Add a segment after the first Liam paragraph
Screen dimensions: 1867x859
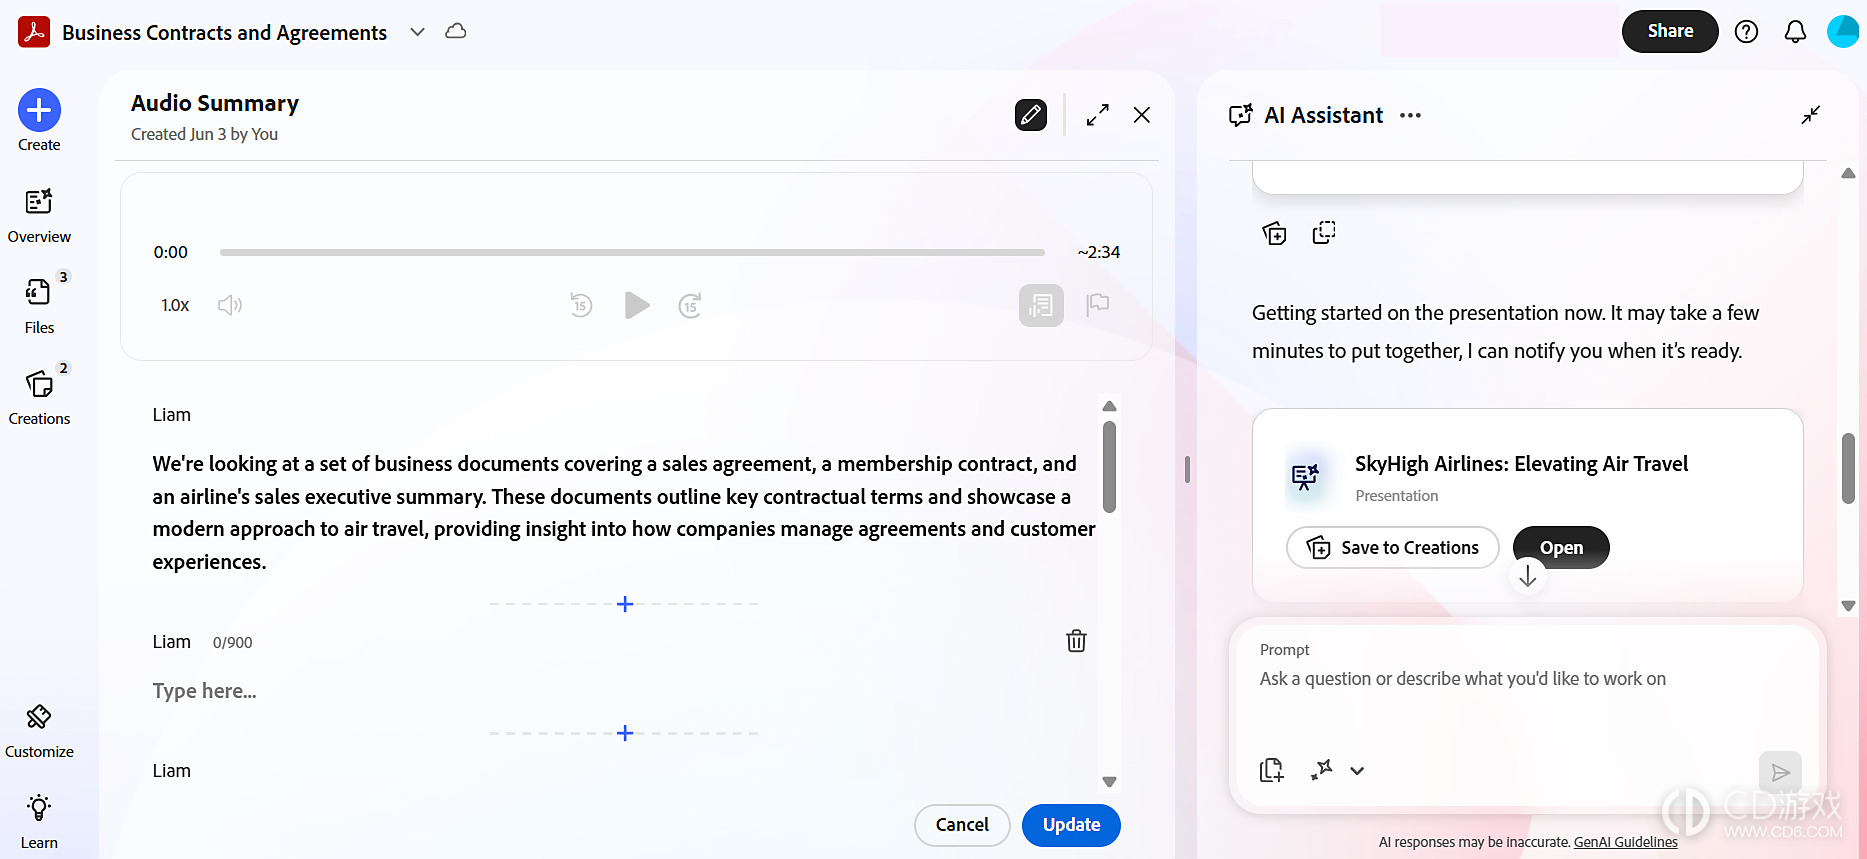[625, 604]
